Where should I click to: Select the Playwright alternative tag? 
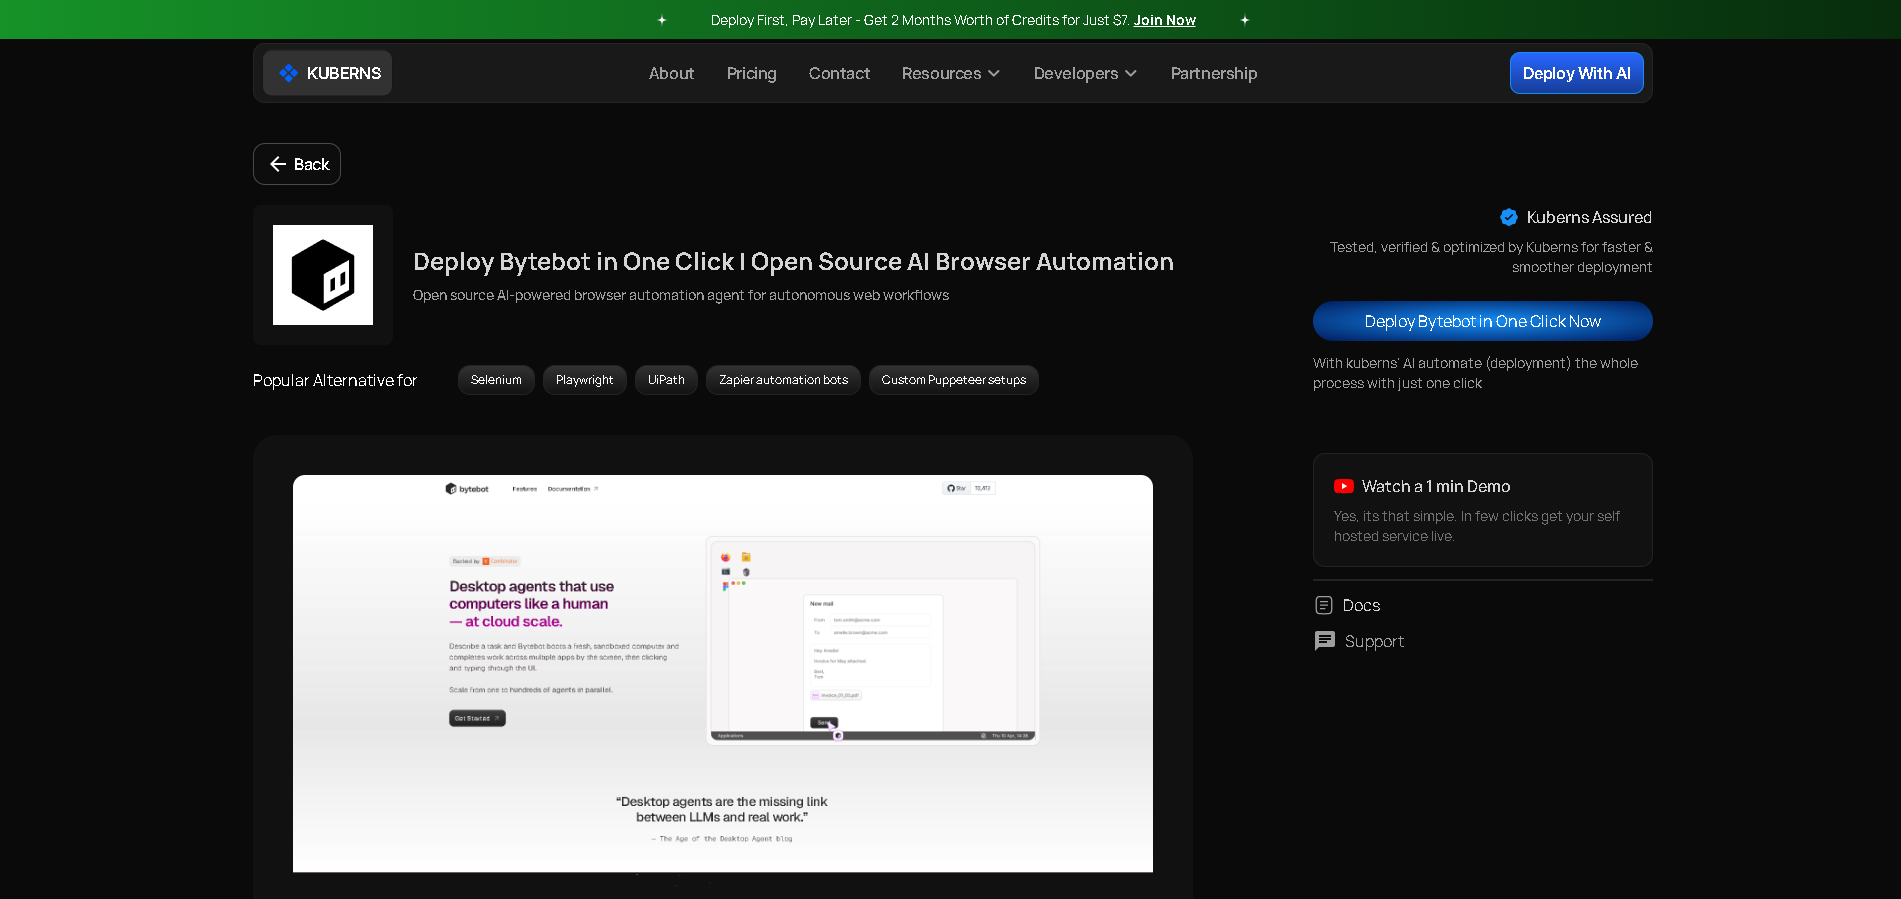584,380
